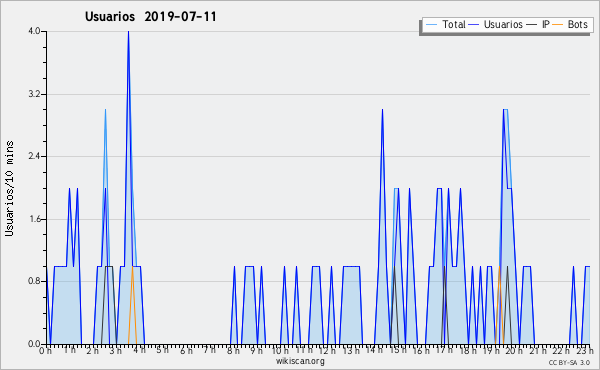Click the '3.2' y-axis value
This screenshot has height=370, width=600.
pos(34,94)
